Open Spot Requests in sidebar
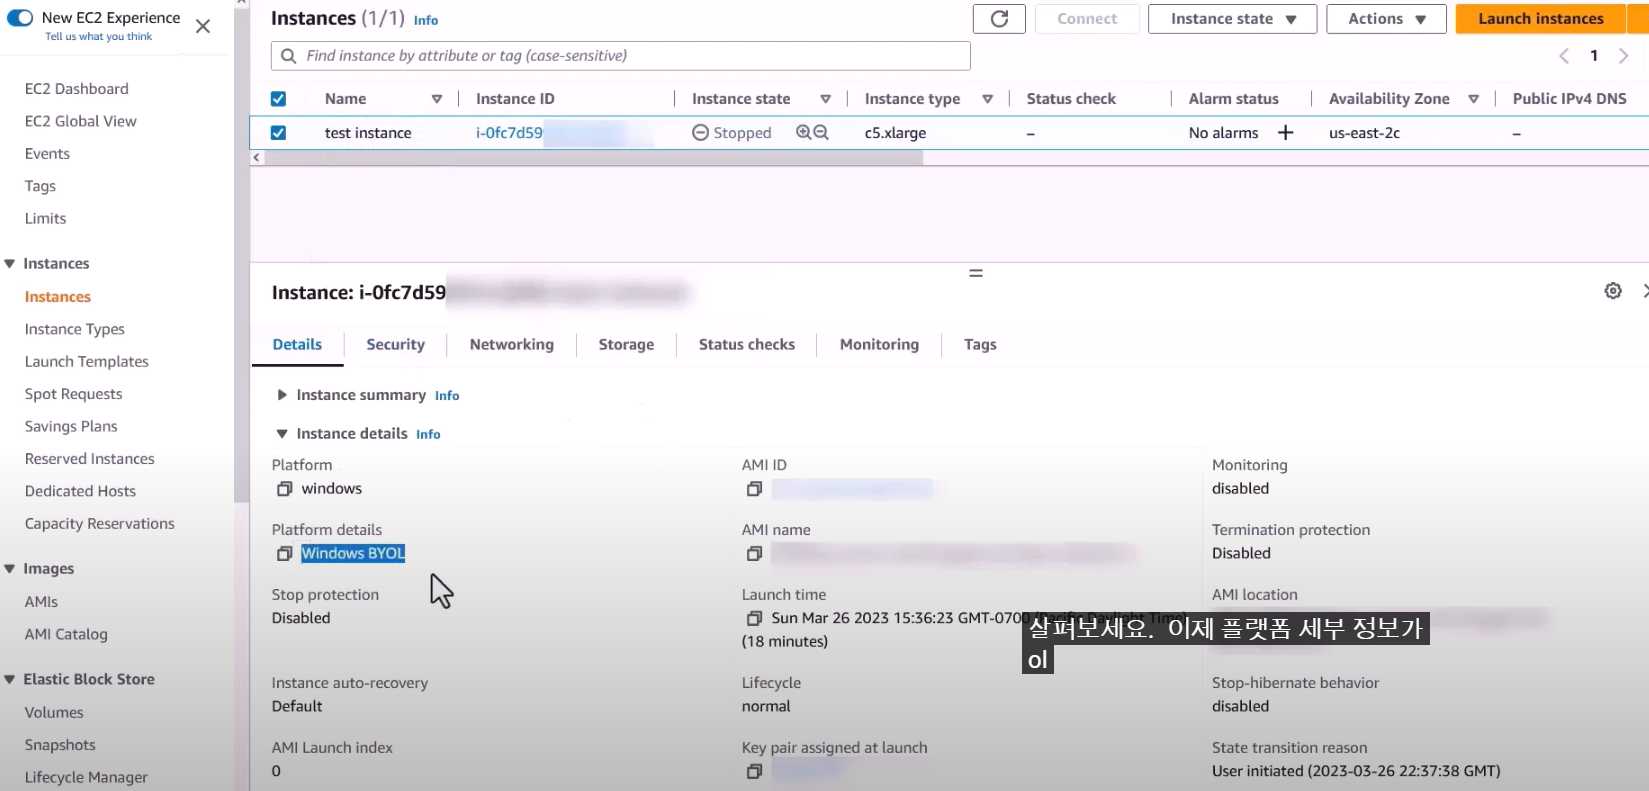Image resolution: width=1649 pixels, height=791 pixels. tap(74, 394)
